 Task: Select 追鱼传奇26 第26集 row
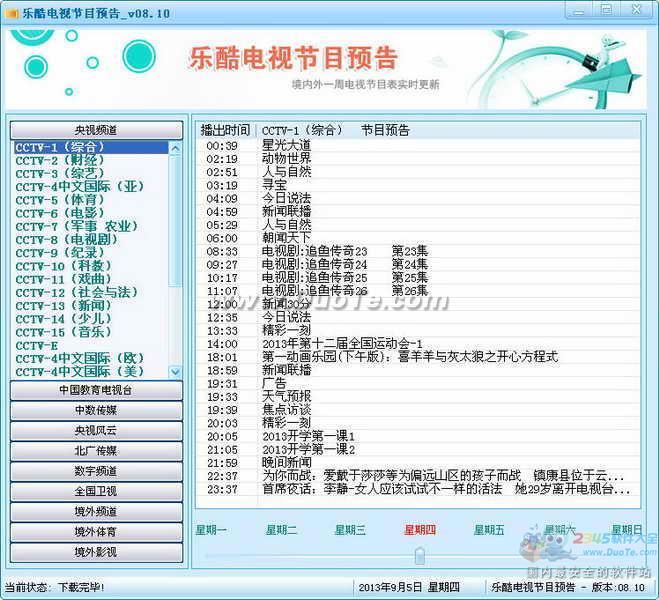pyautogui.click(x=418, y=291)
